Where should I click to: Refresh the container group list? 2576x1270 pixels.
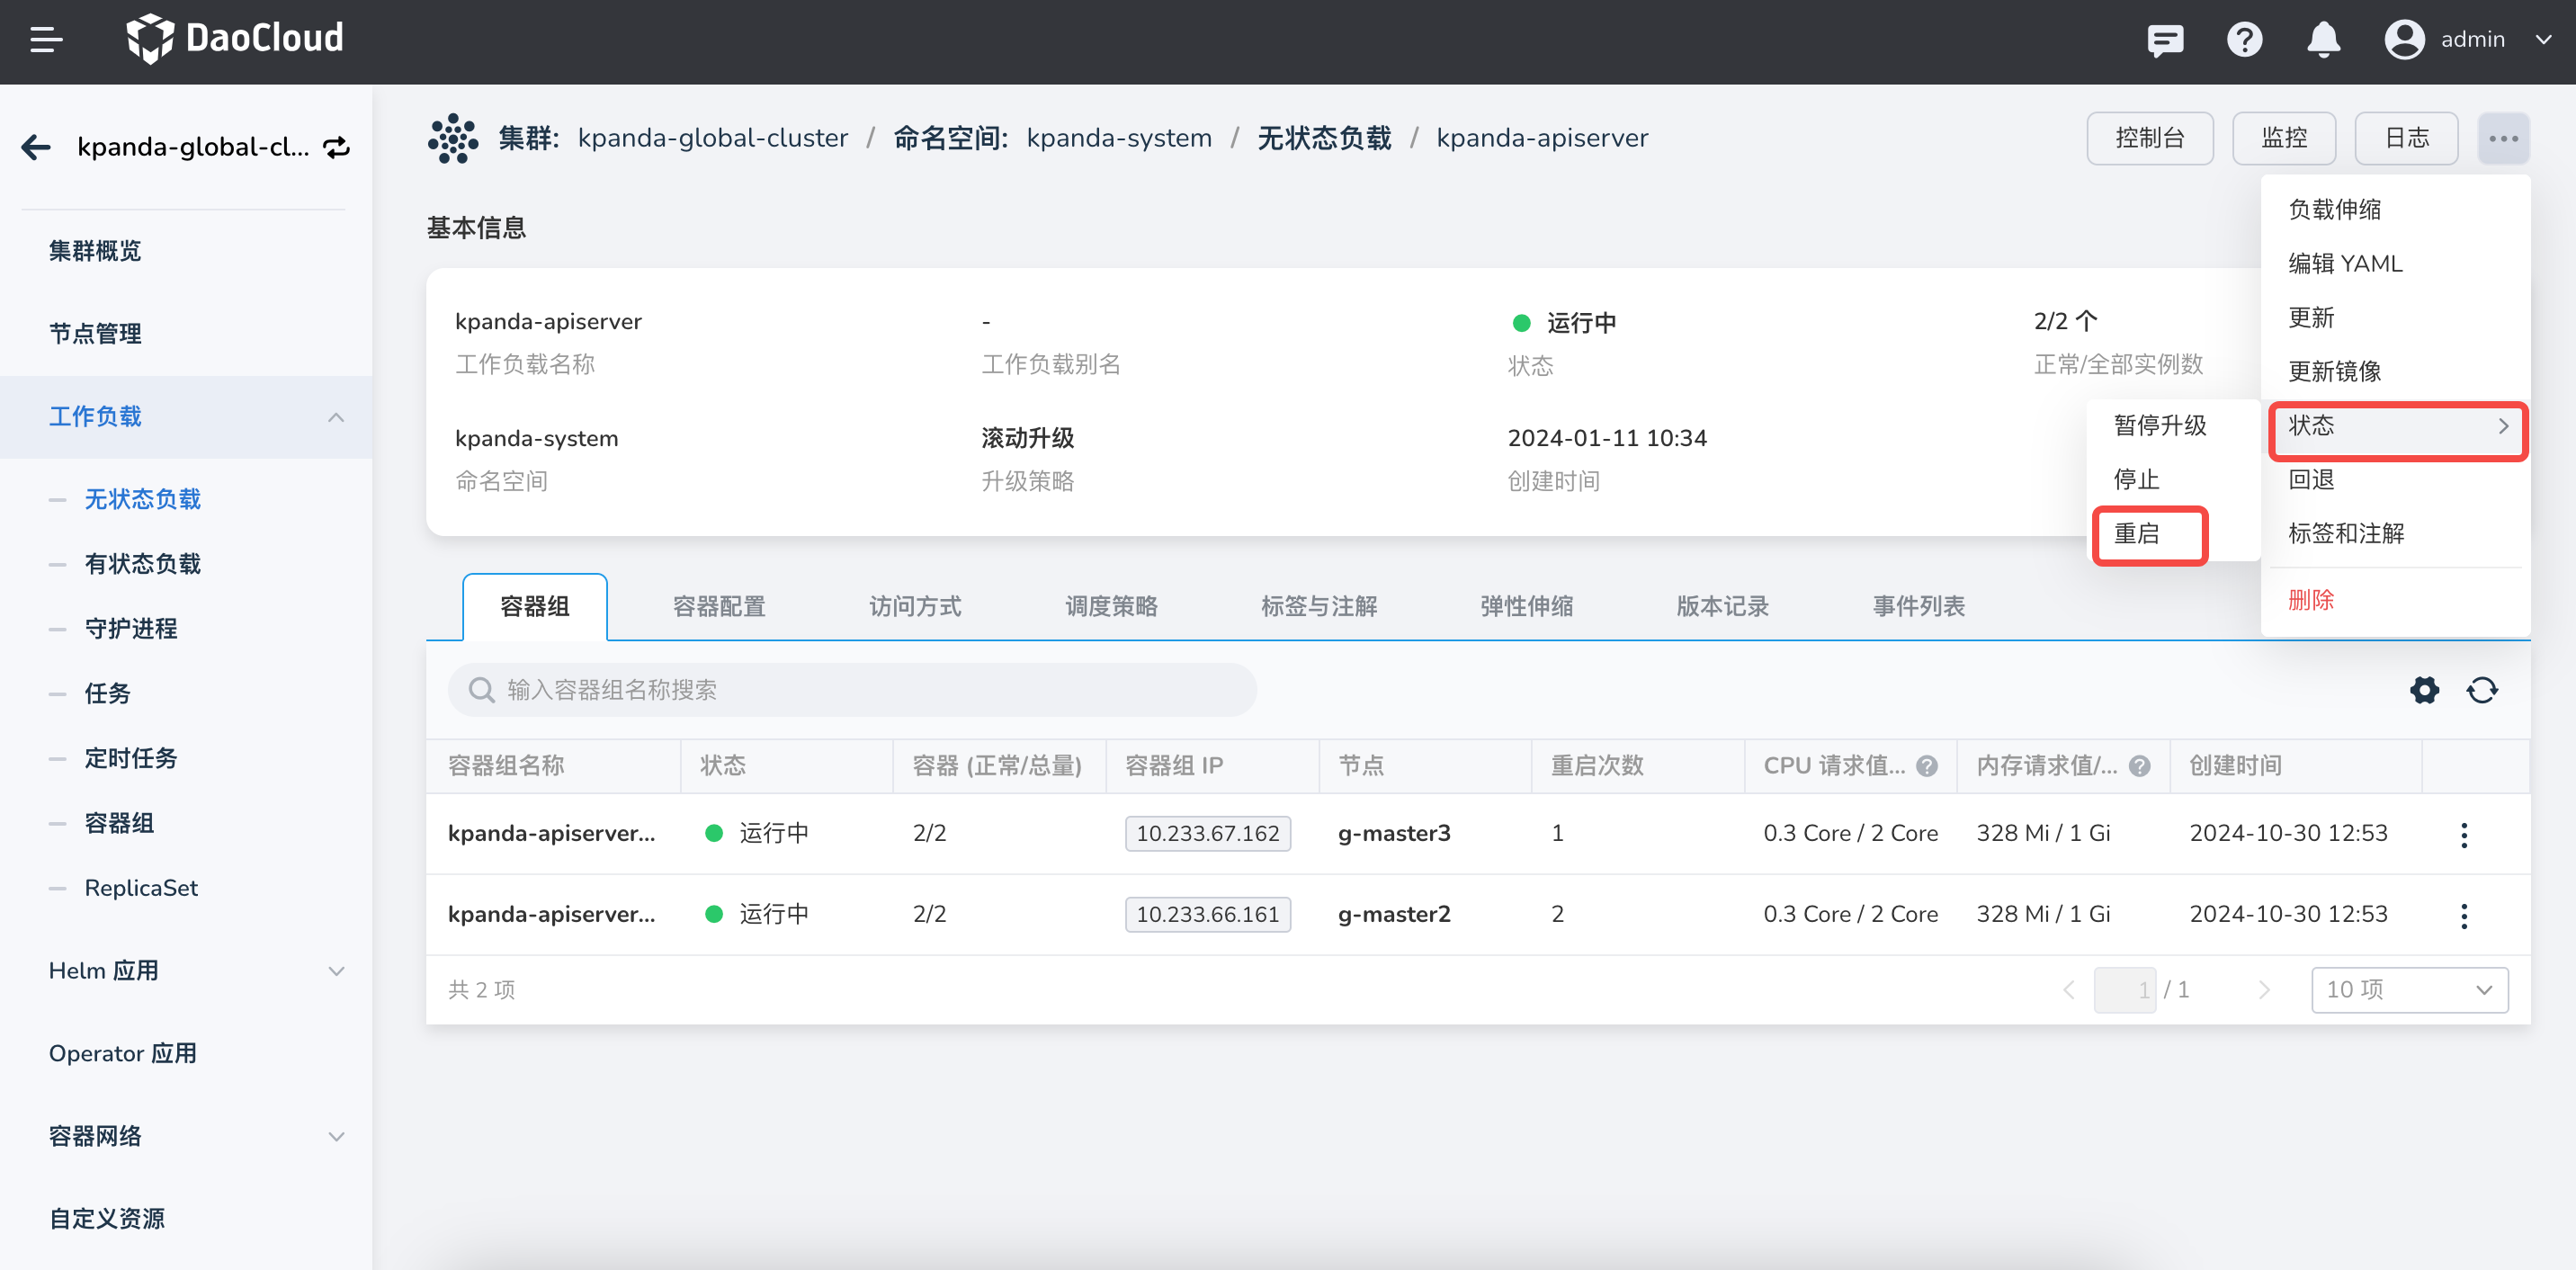tap(2482, 690)
